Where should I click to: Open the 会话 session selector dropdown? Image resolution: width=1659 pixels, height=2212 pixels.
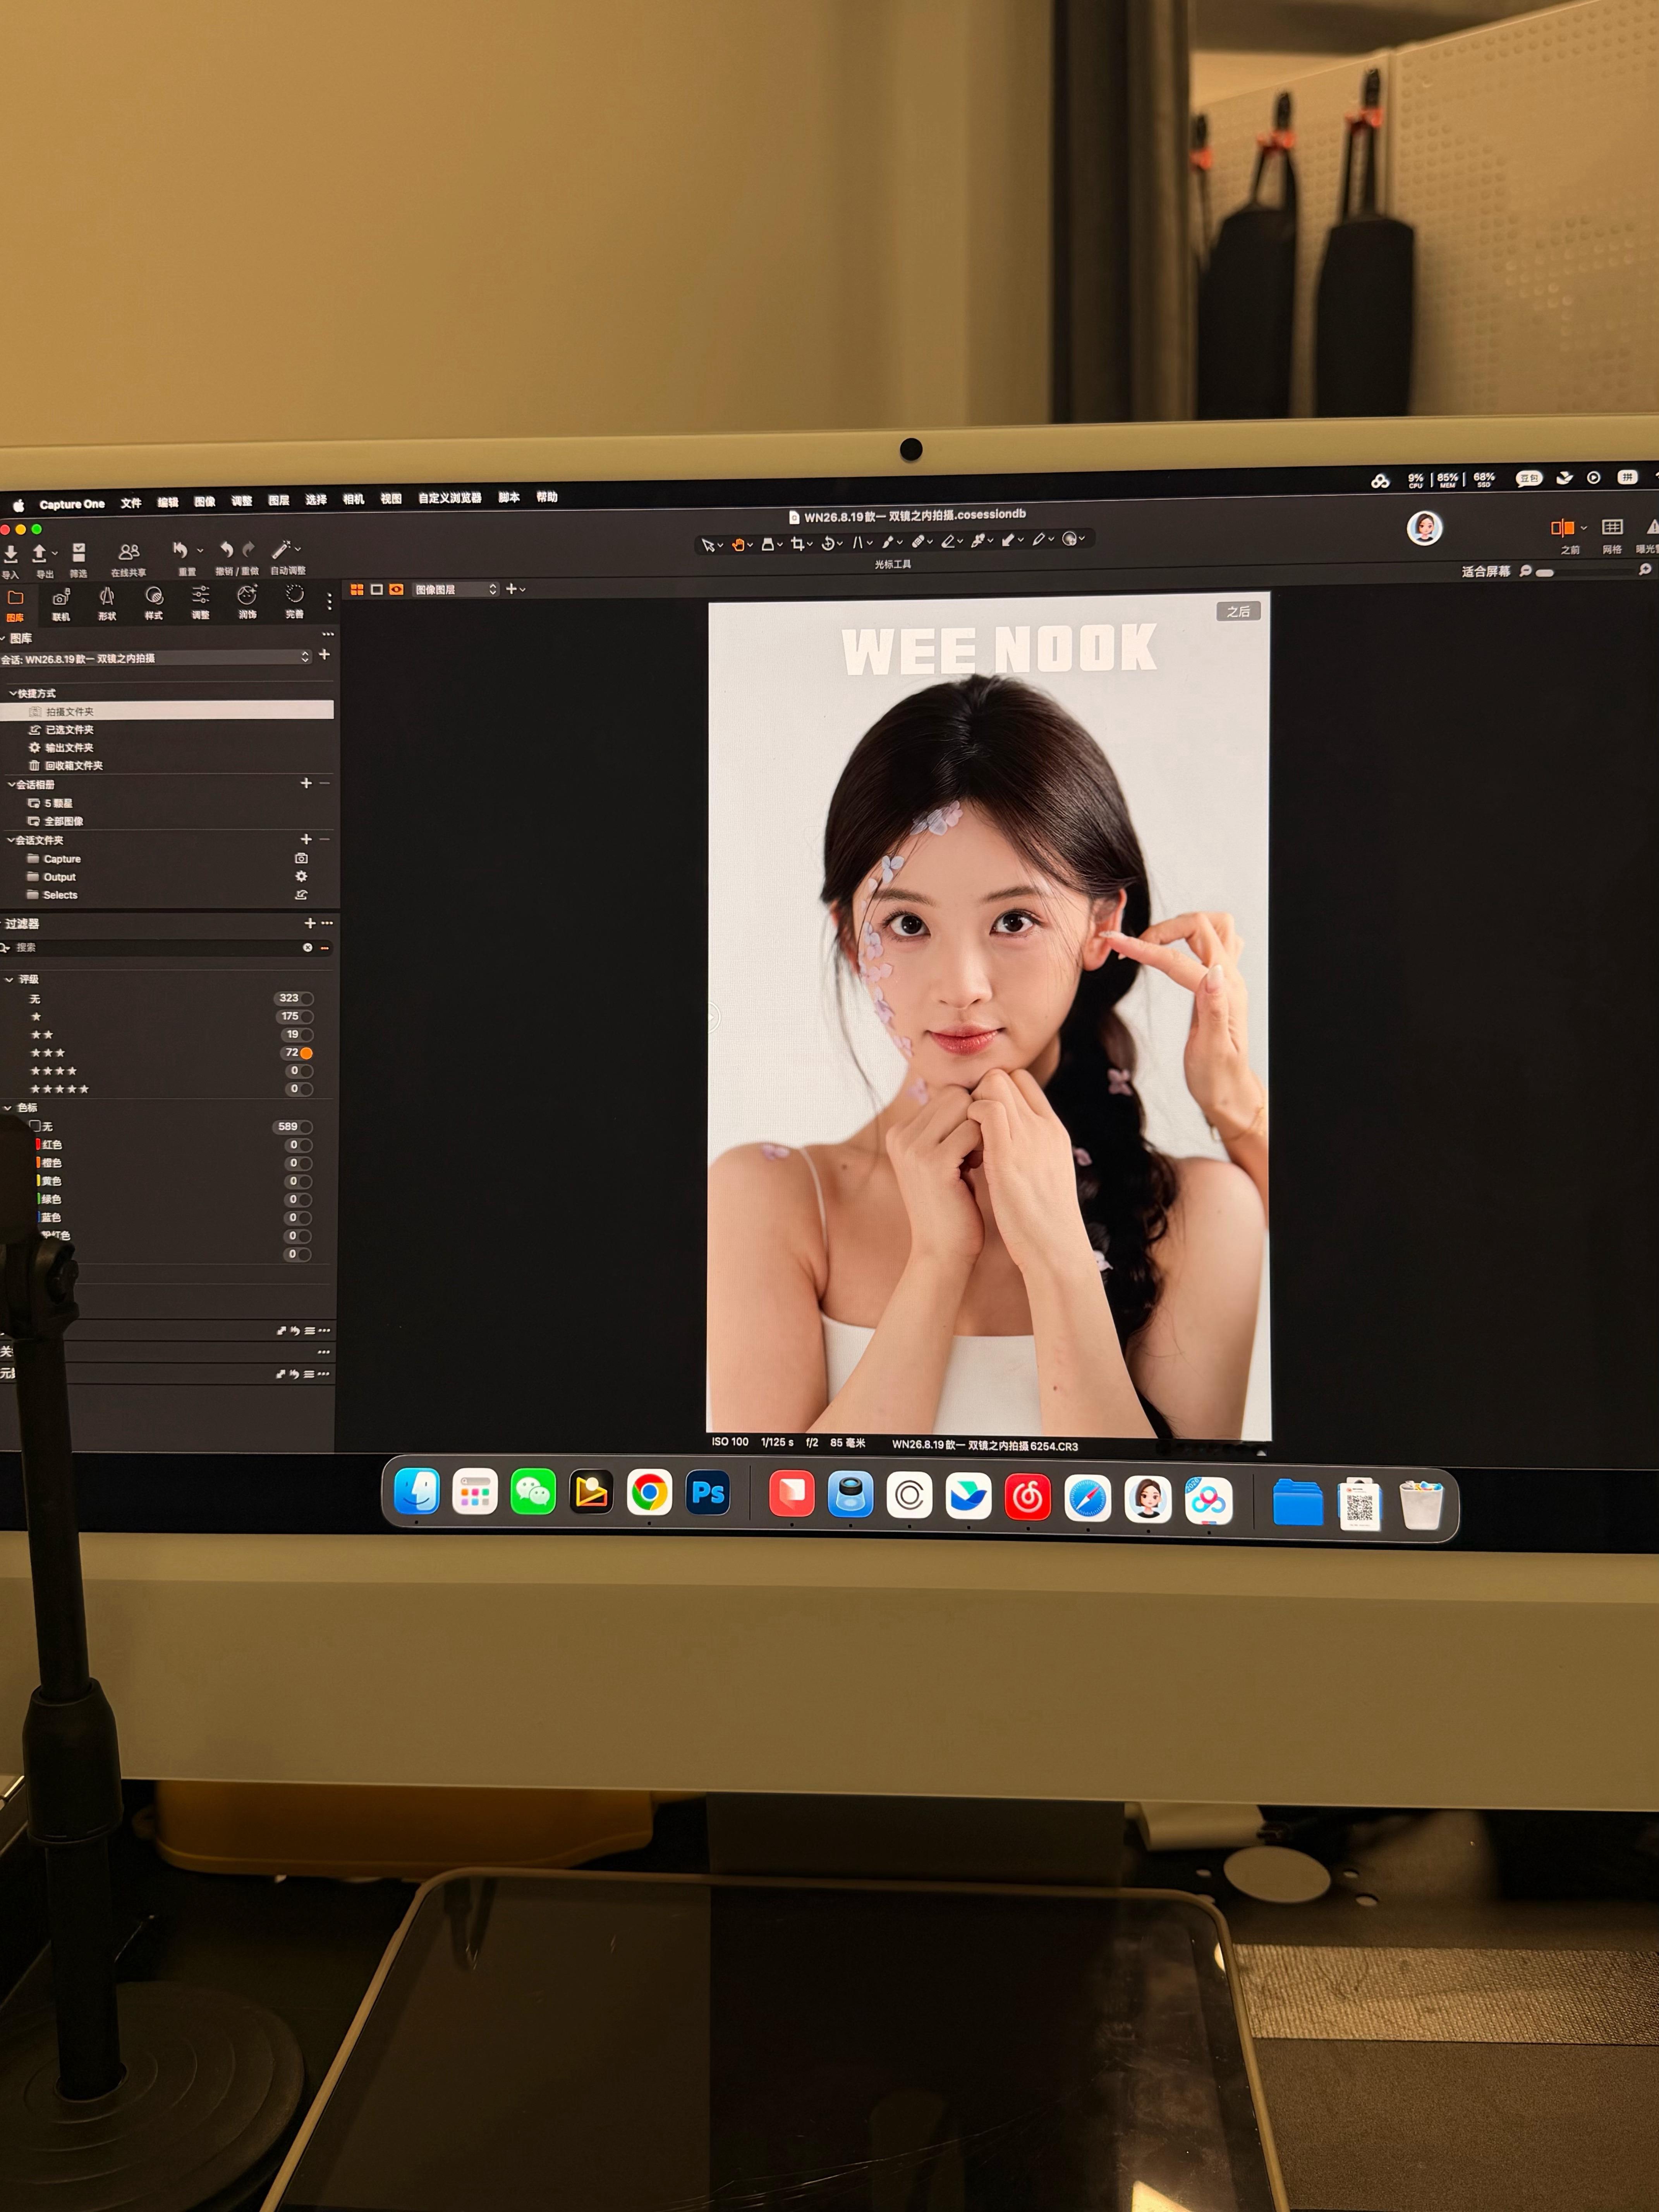[155, 658]
